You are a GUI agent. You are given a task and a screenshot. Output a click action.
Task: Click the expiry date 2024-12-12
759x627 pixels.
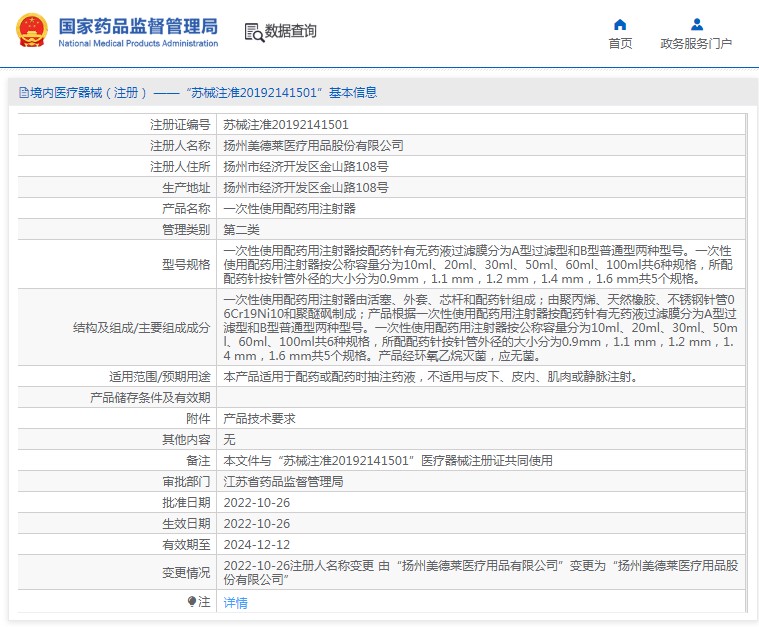tap(257, 545)
